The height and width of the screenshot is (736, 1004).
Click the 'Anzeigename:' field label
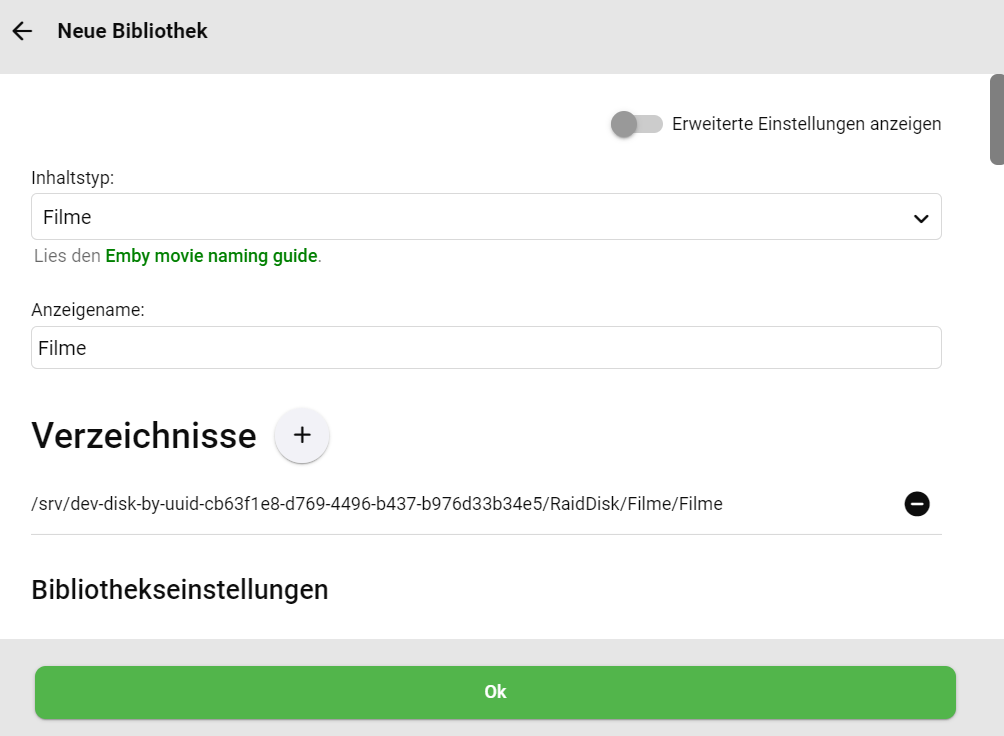tap(88, 310)
